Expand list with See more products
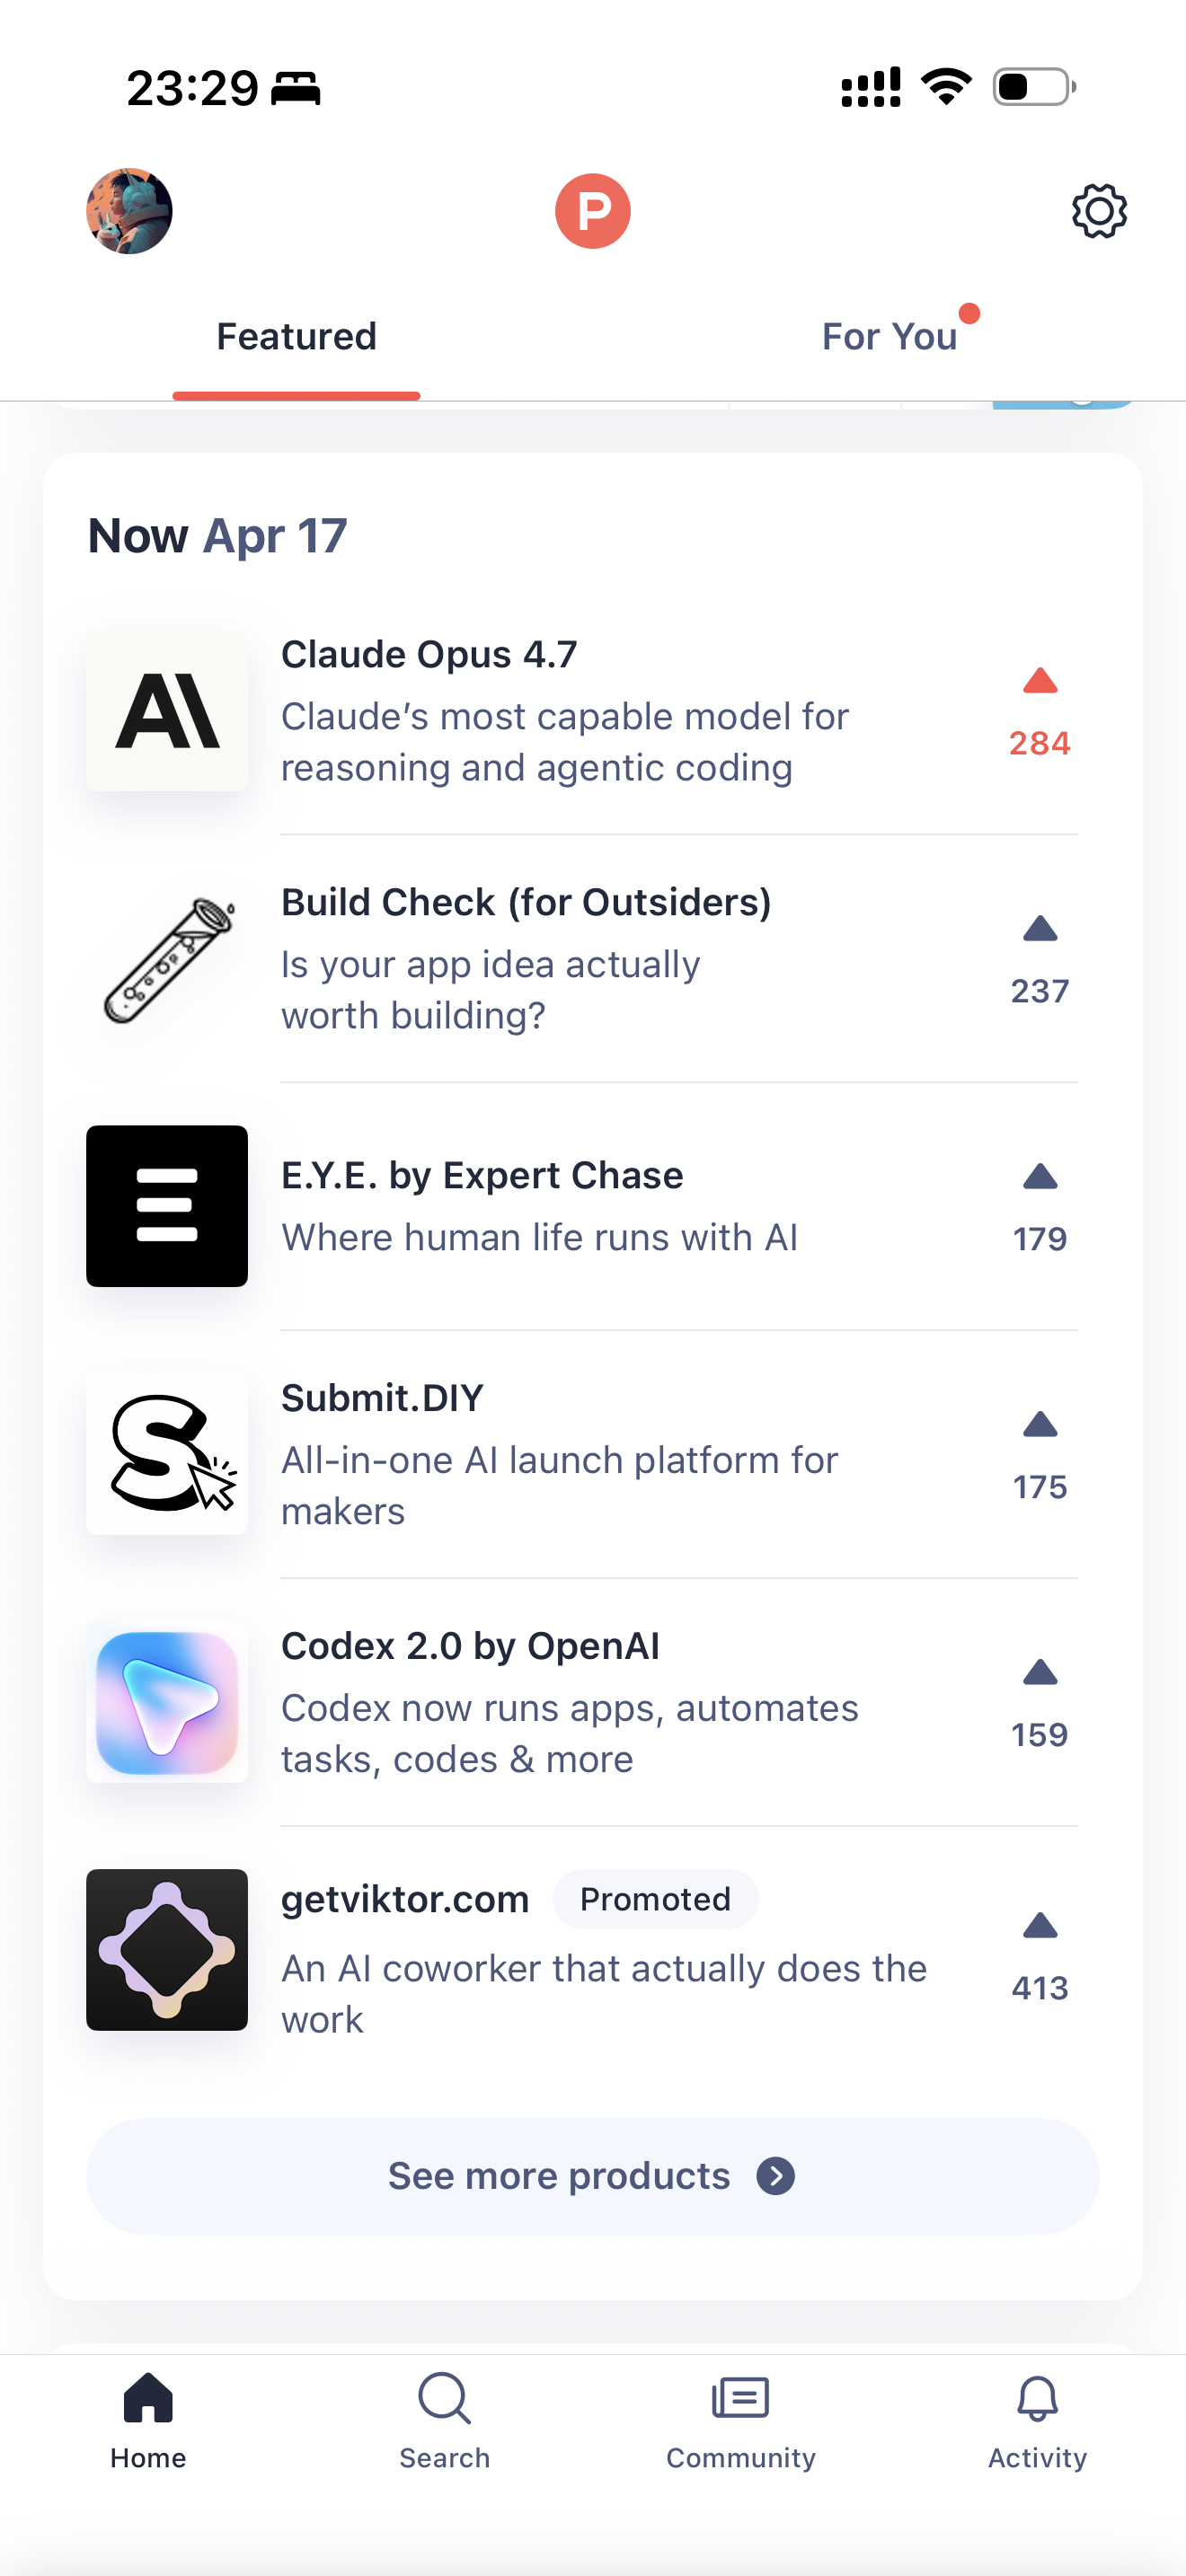The width and height of the screenshot is (1186, 2576). click(x=592, y=2176)
